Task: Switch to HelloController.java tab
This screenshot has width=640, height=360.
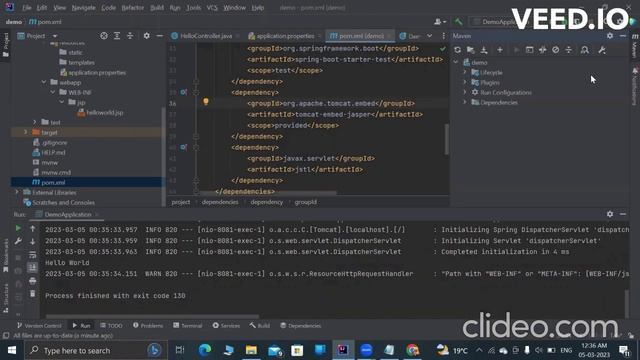Action: tap(206, 36)
